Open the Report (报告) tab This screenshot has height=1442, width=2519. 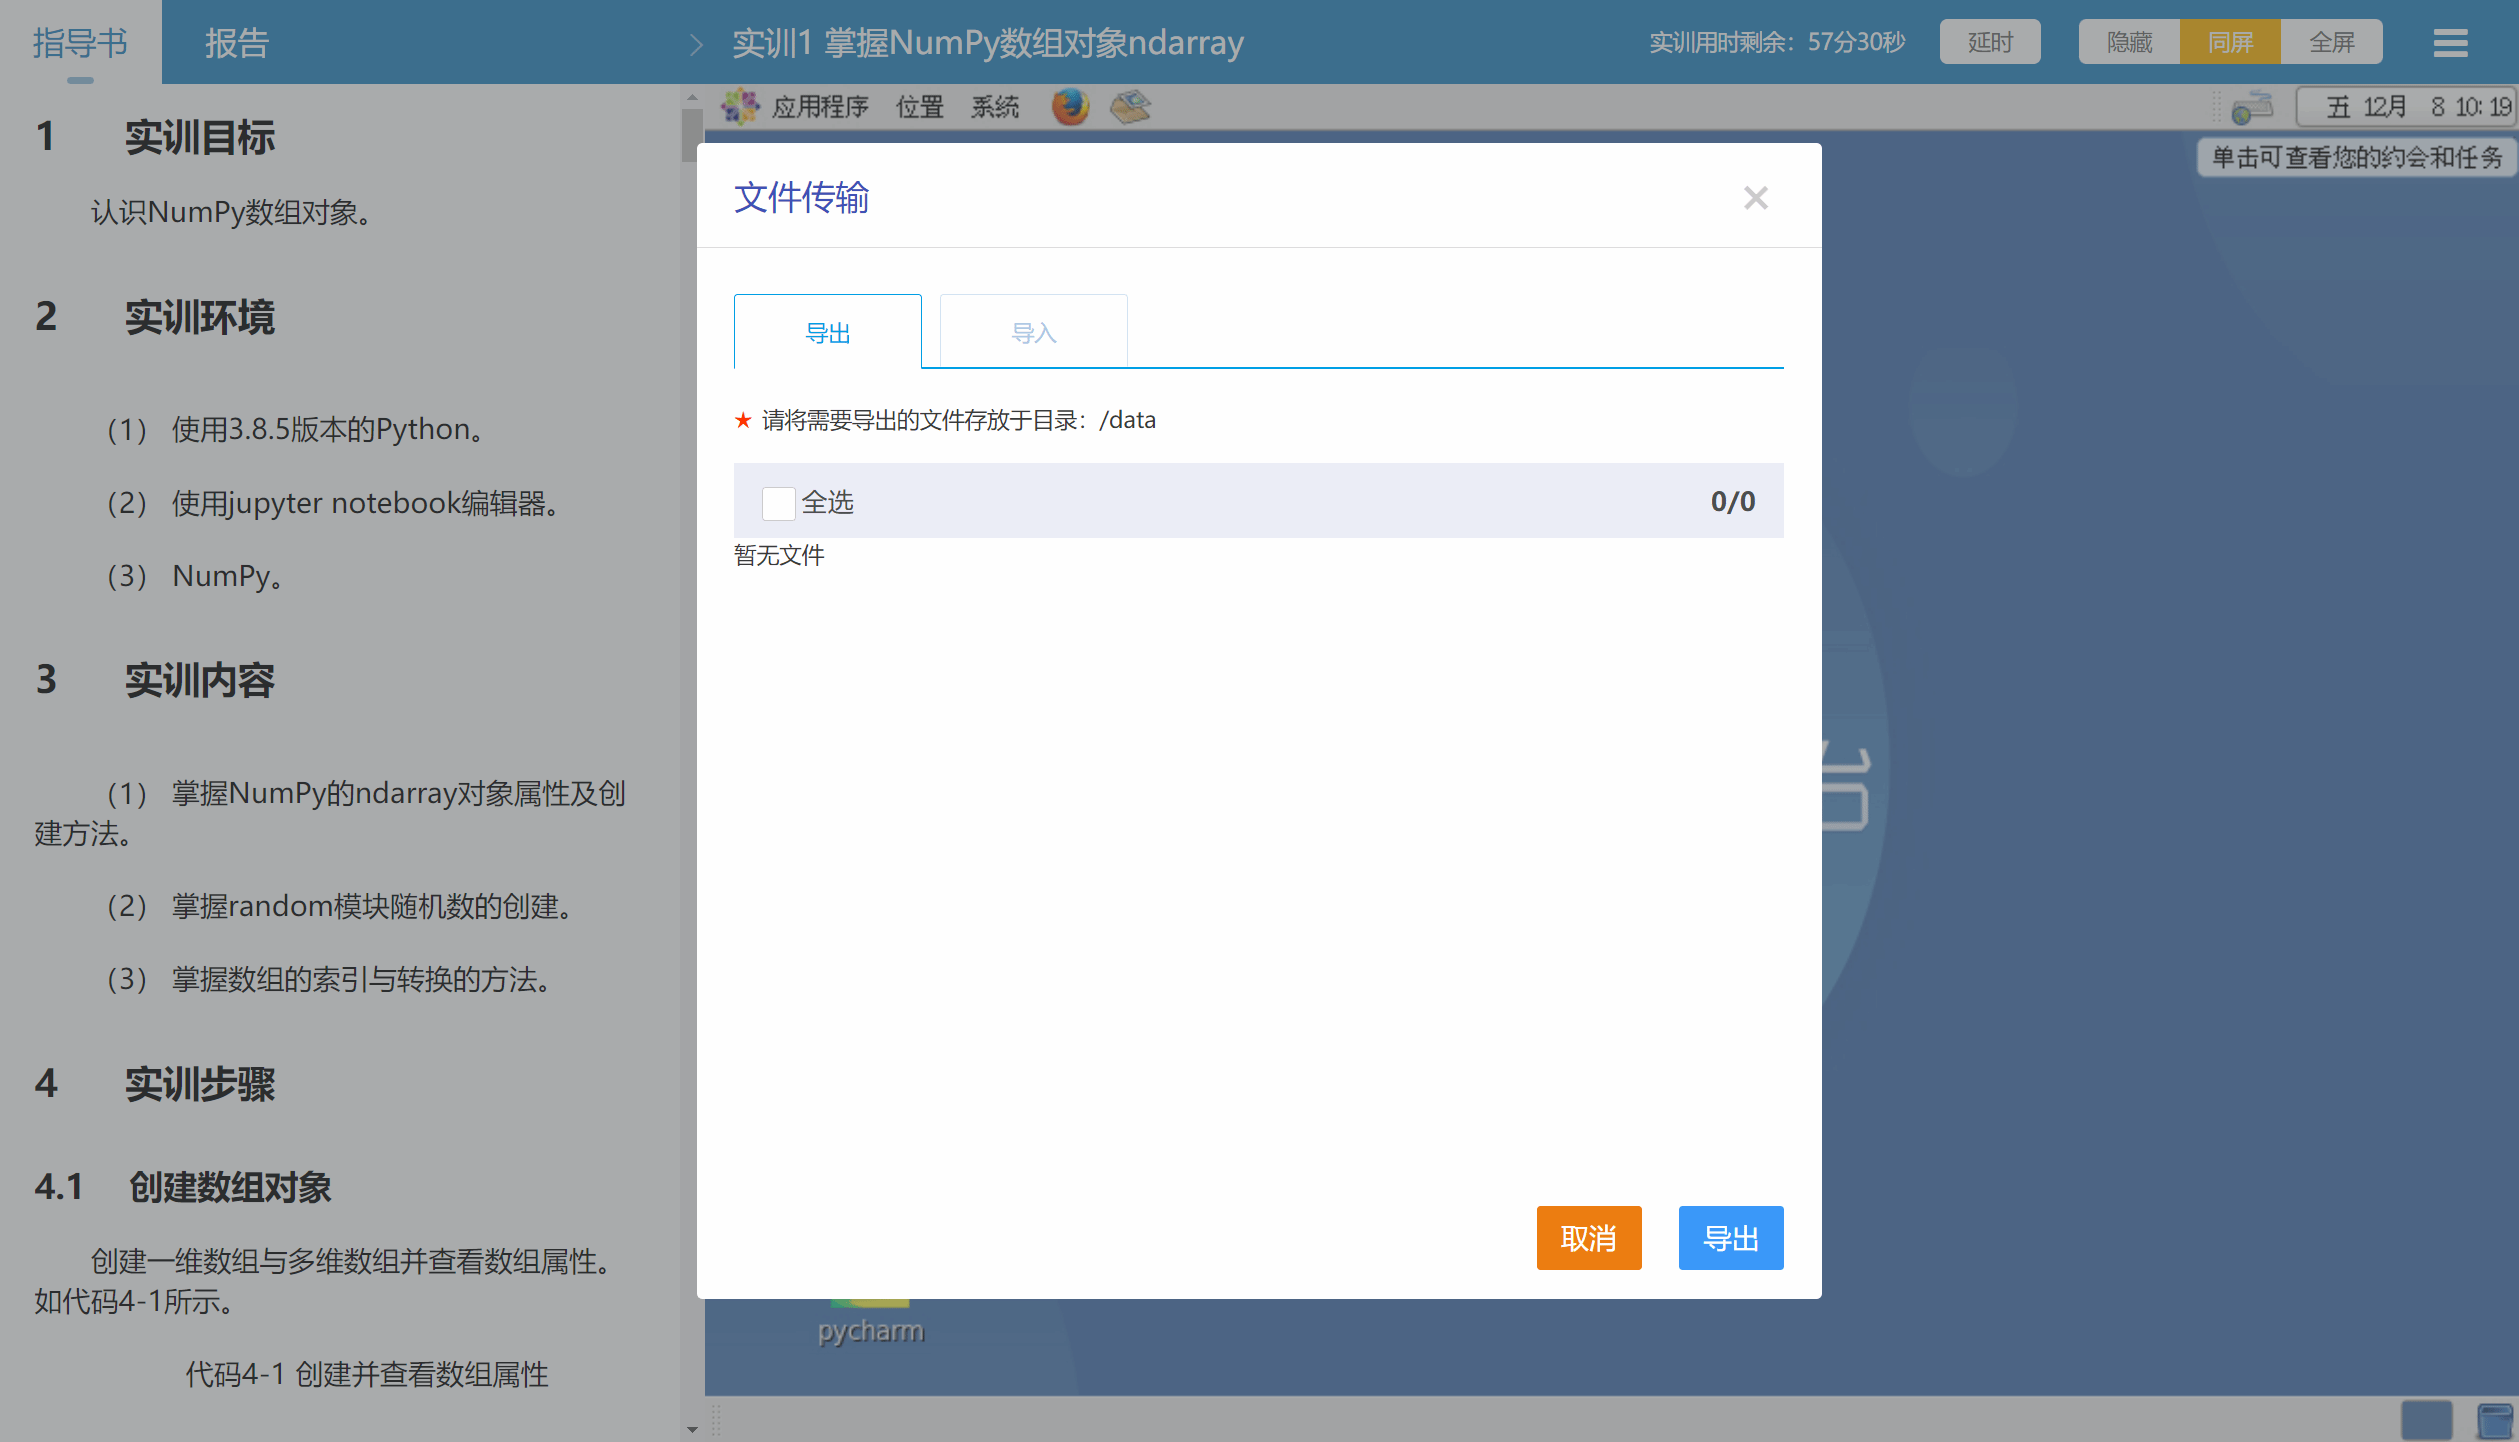click(237, 43)
